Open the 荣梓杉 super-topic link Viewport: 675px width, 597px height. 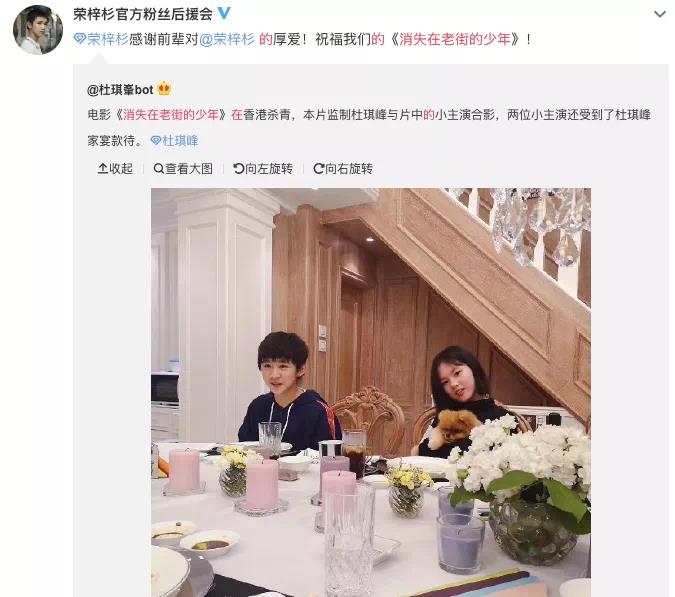[x=108, y=39]
